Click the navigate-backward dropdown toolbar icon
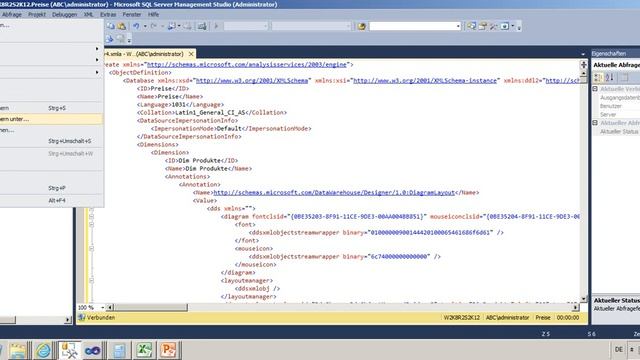The width and height of the screenshot is (640, 360). [x=173, y=26]
